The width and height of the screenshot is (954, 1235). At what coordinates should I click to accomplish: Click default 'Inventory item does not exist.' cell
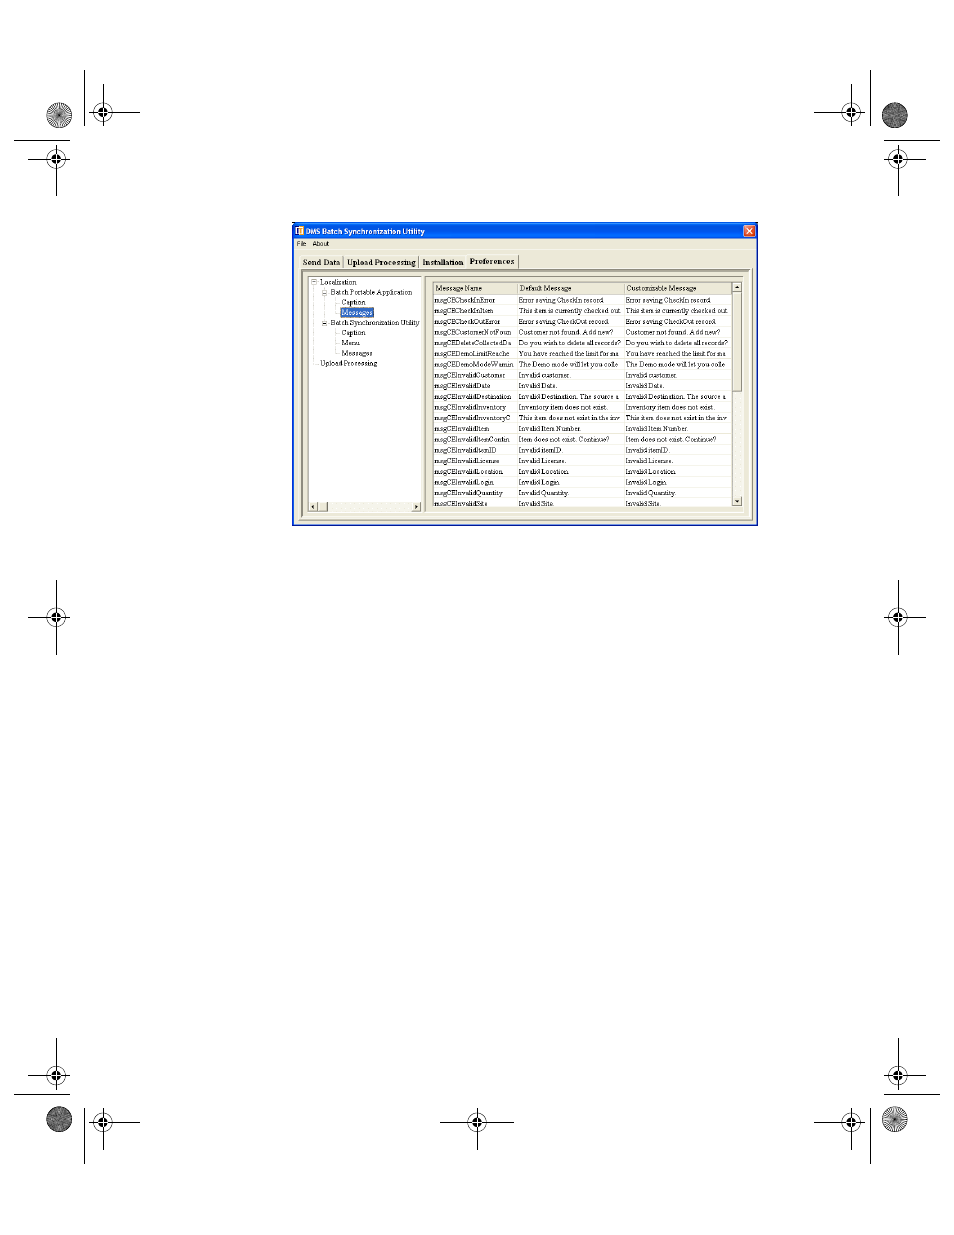pyautogui.click(x=570, y=407)
